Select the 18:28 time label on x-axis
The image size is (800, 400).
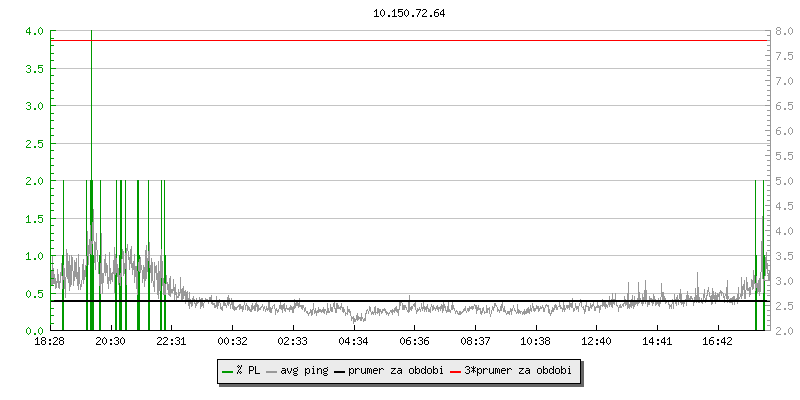[x=49, y=342]
